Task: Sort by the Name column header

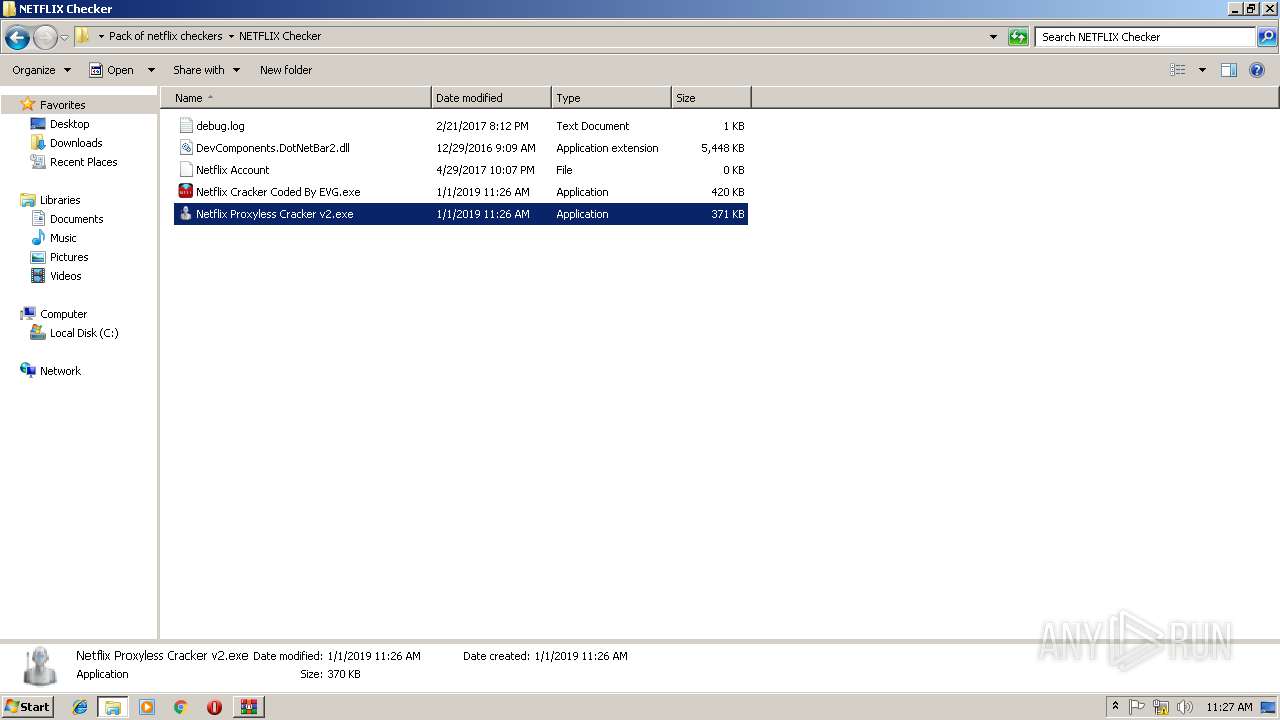Action: (296, 98)
